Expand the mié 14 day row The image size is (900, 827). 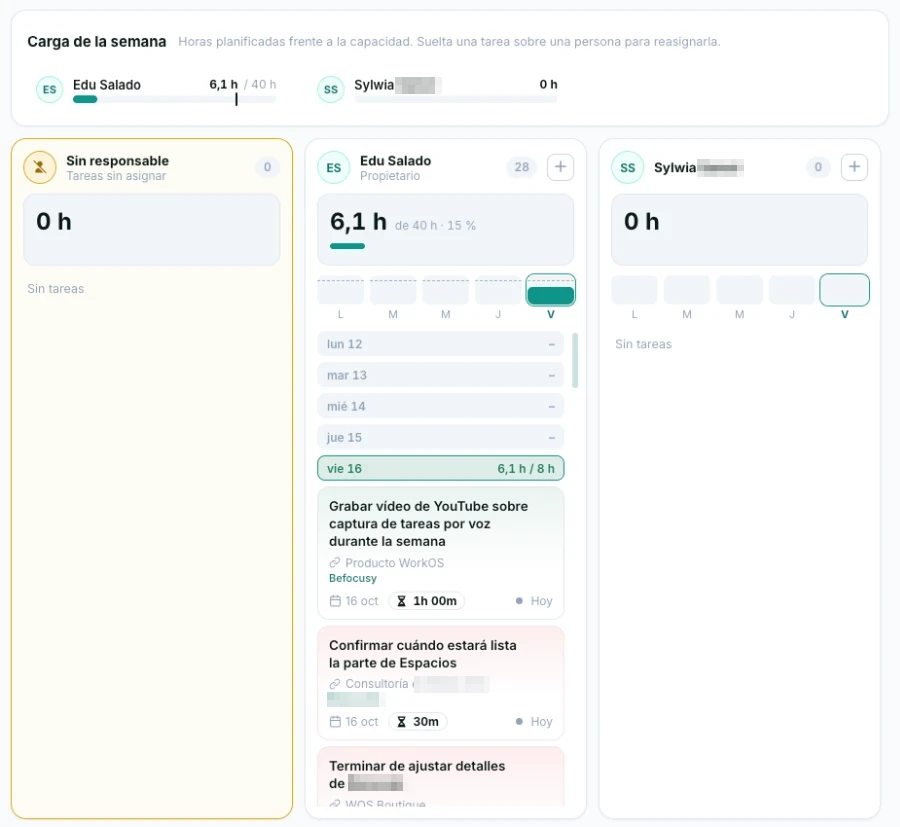click(440, 406)
